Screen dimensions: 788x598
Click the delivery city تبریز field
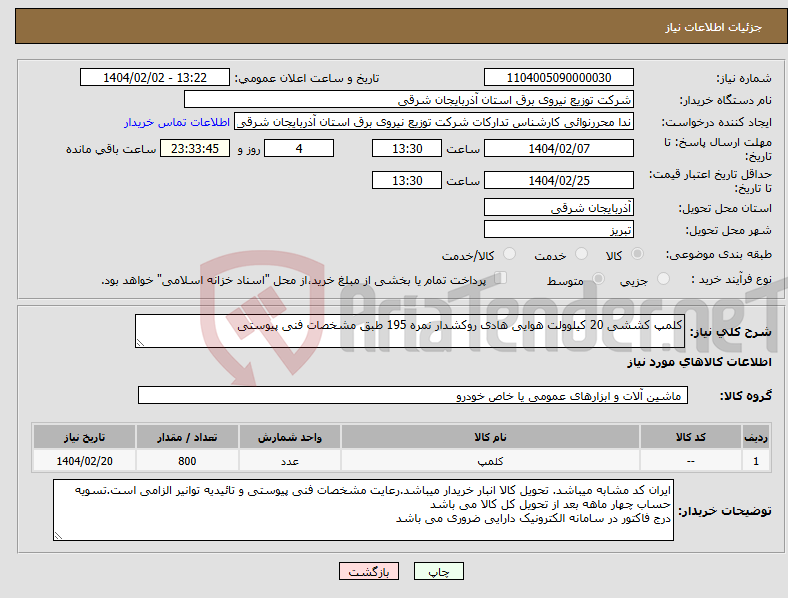[558, 229]
